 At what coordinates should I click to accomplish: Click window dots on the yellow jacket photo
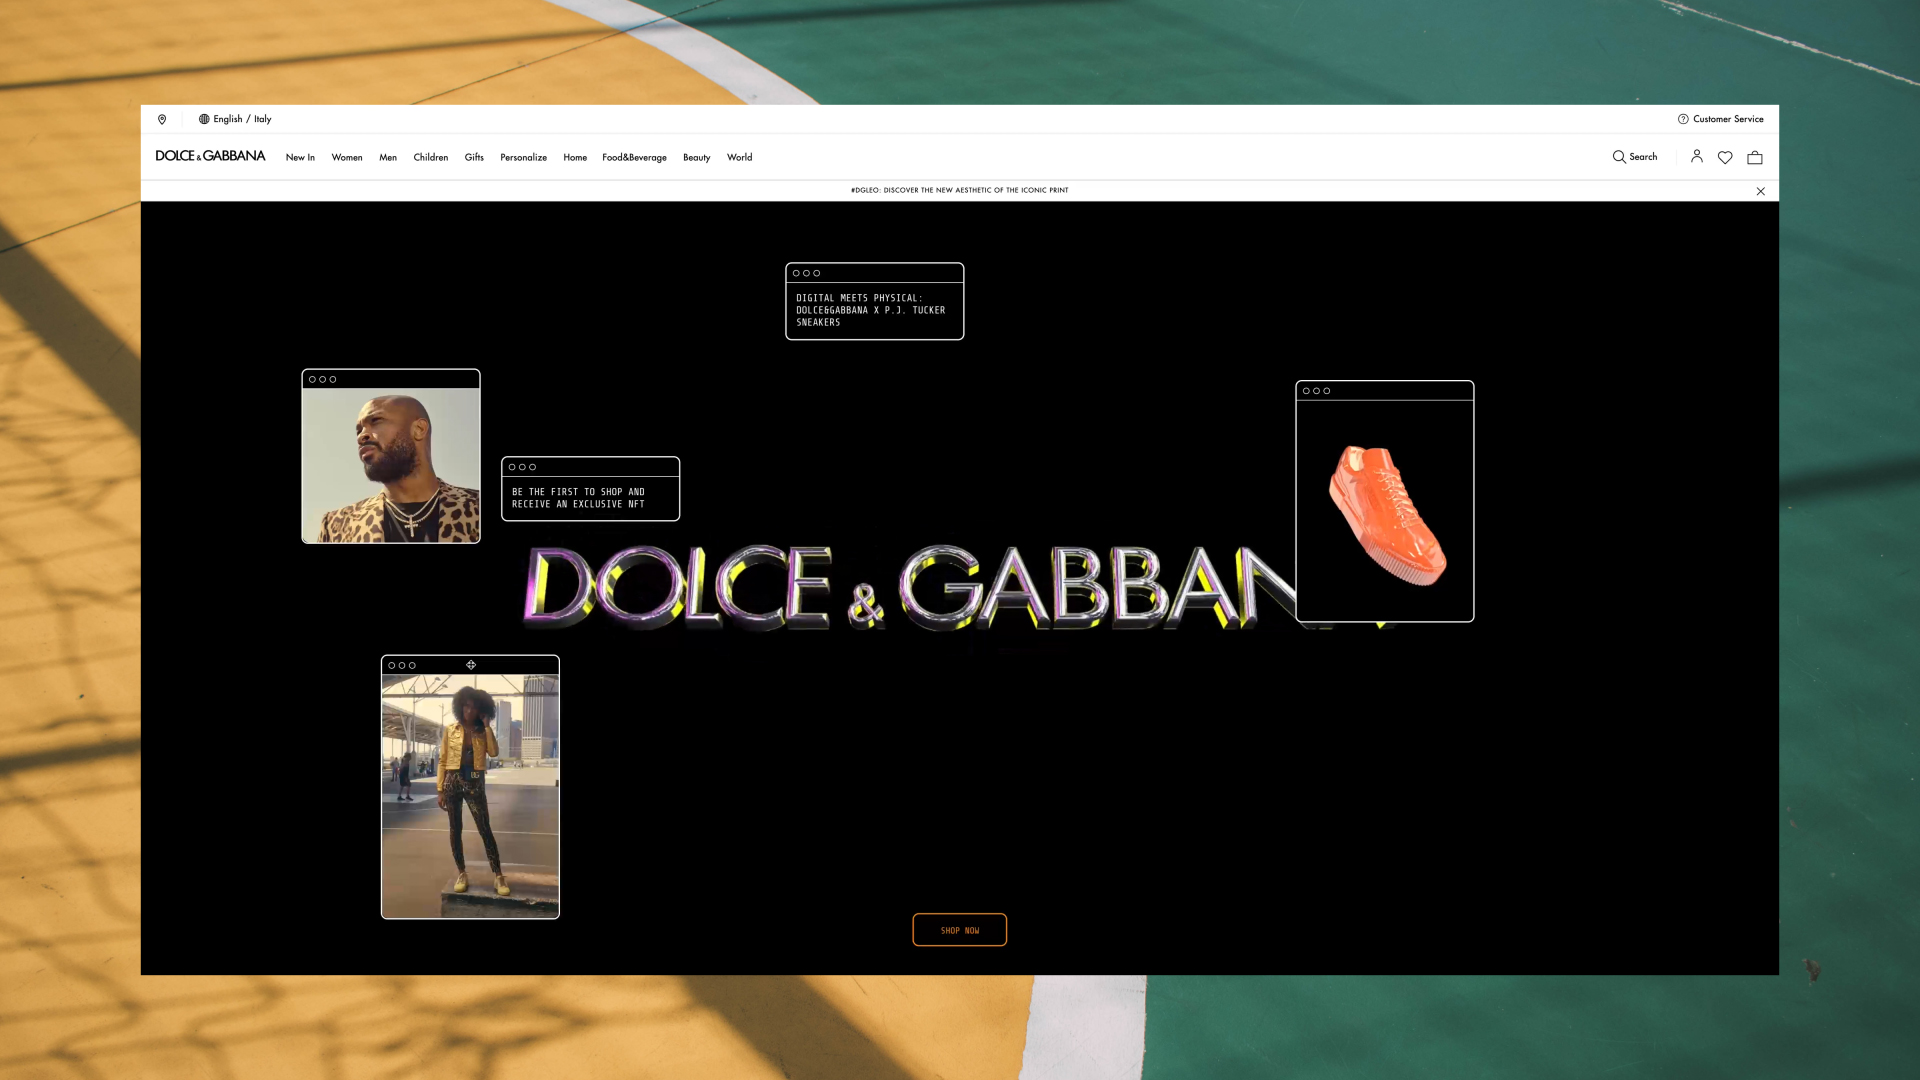[402, 666]
